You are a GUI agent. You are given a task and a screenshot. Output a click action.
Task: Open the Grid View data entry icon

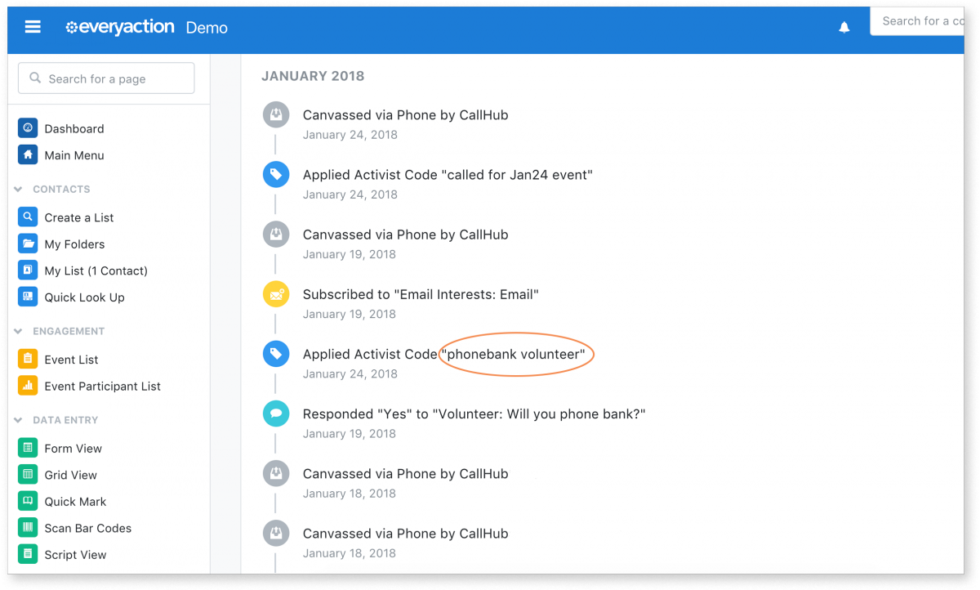tap(27, 474)
